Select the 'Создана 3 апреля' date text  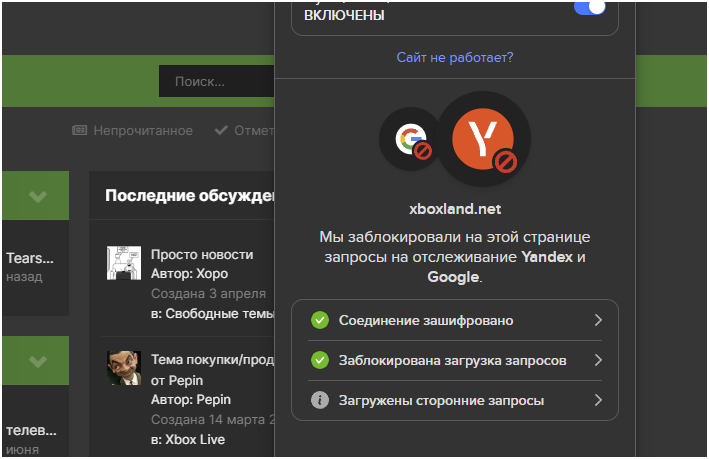[208, 293]
